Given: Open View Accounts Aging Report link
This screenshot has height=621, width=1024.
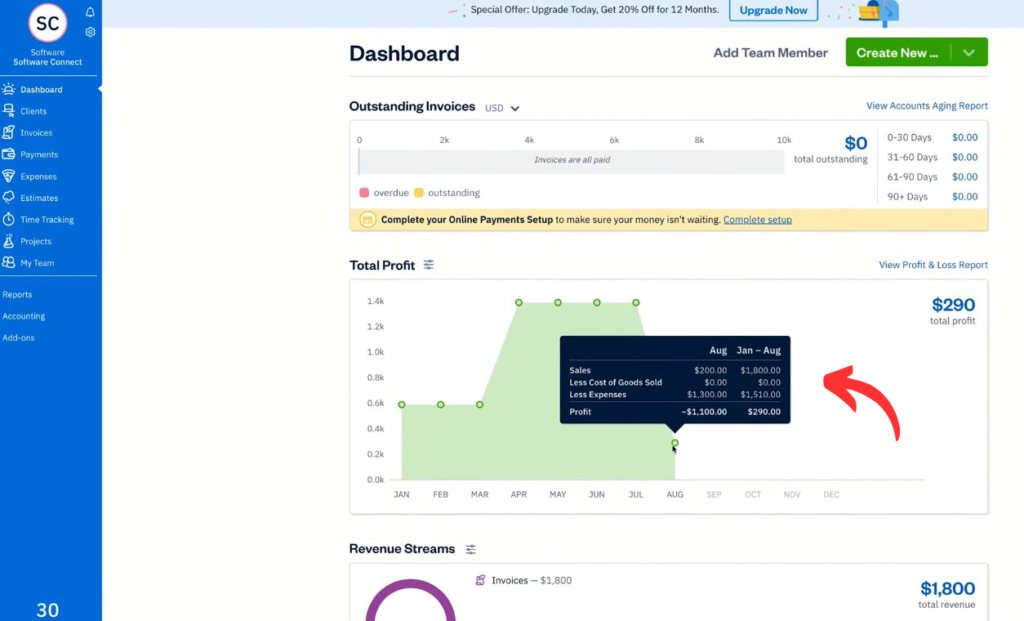Looking at the screenshot, I should [x=927, y=106].
